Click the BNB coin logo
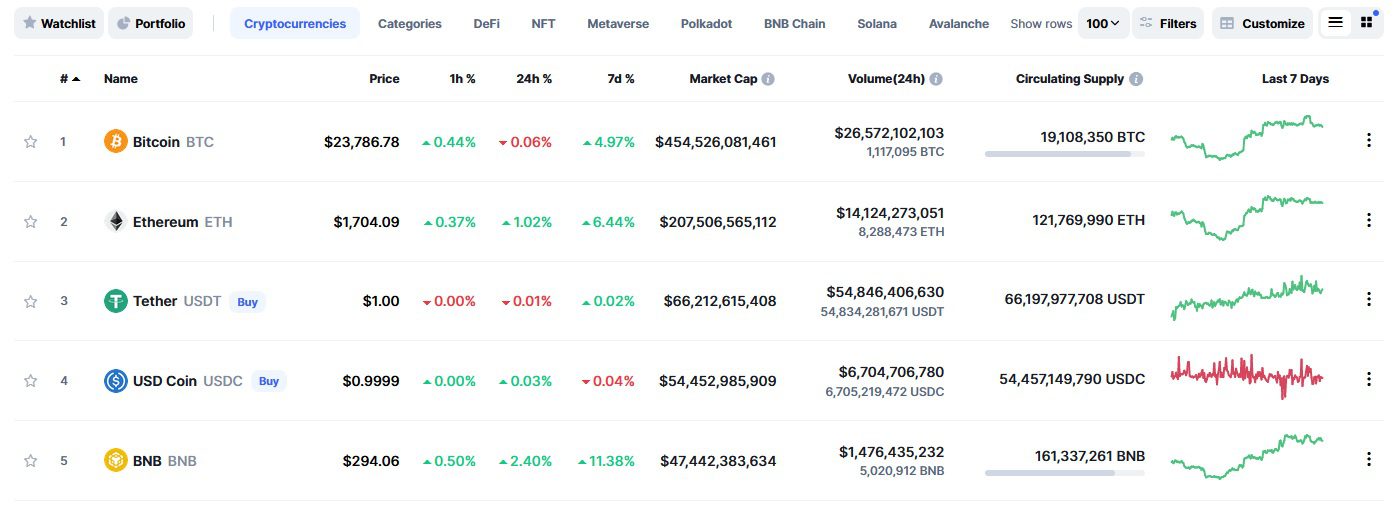The height and width of the screenshot is (506, 1394). (116, 461)
